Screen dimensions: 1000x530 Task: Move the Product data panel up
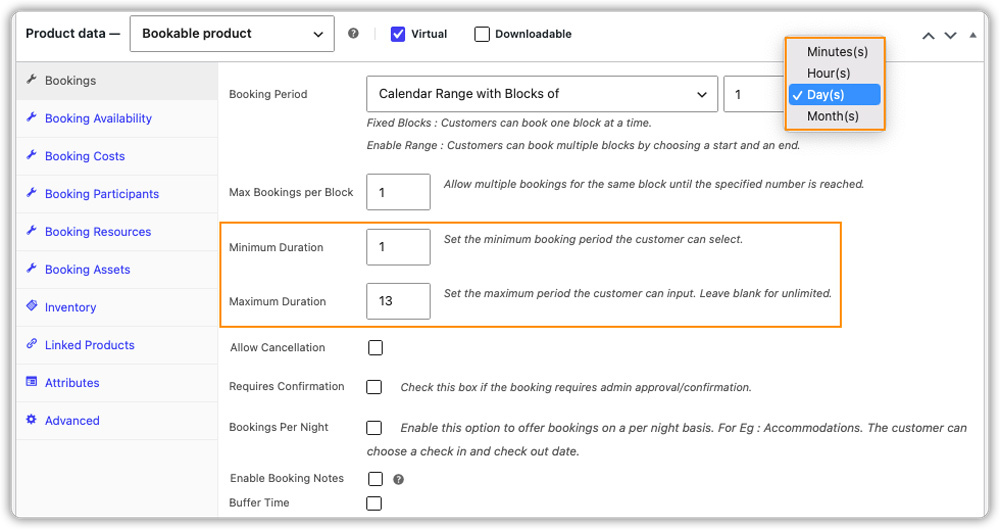pyautogui.click(x=929, y=35)
